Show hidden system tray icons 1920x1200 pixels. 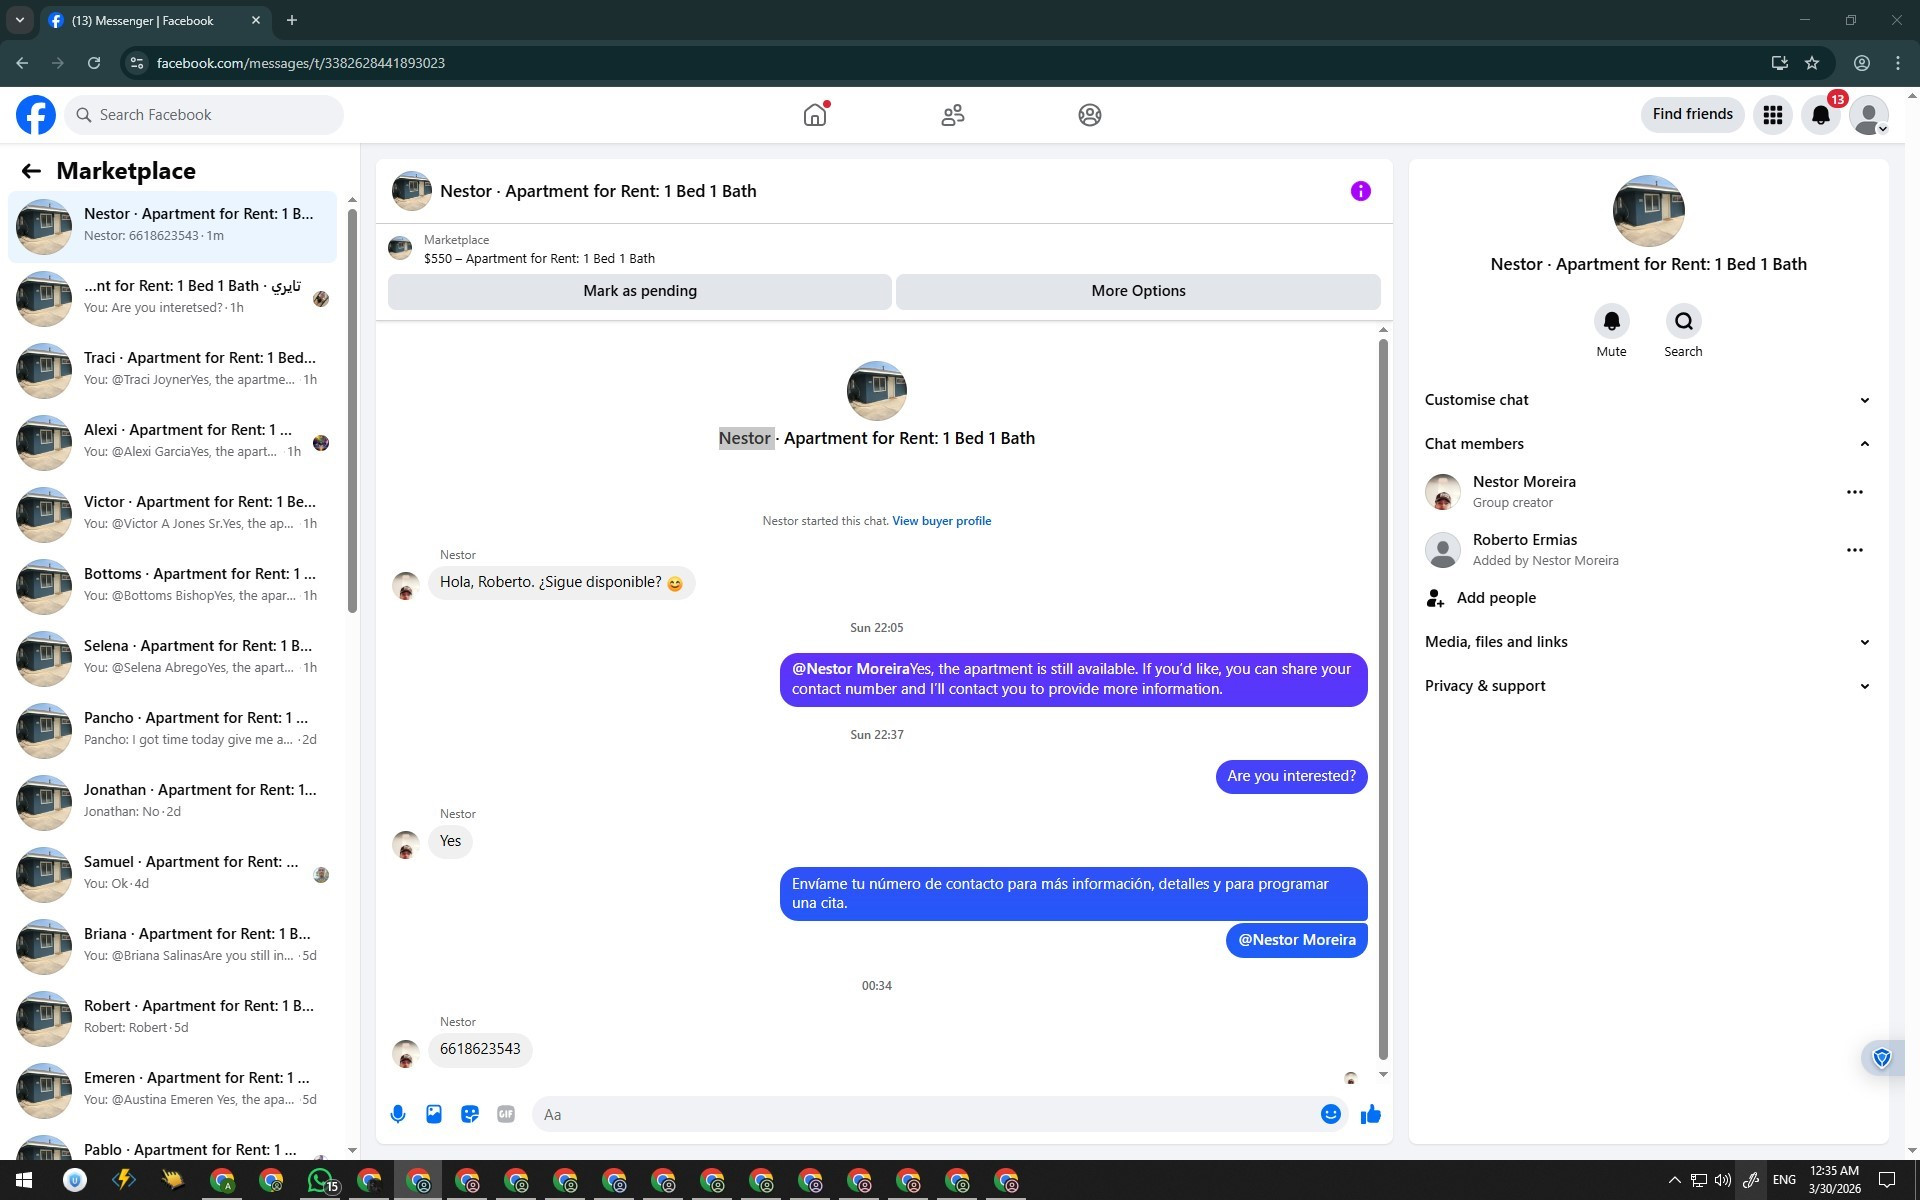tap(1674, 1181)
